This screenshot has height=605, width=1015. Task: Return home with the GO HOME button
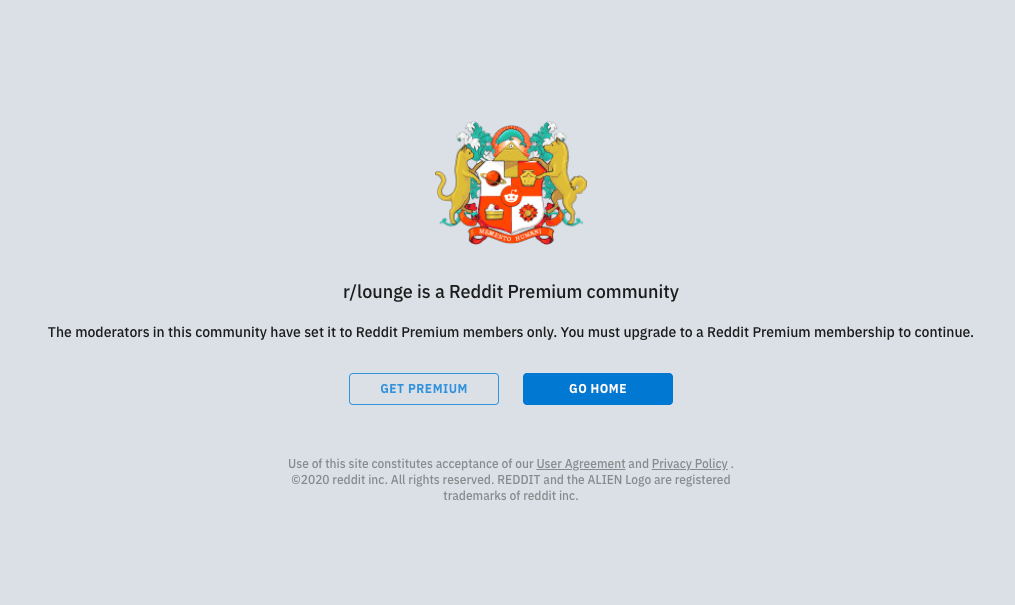[598, 389]
